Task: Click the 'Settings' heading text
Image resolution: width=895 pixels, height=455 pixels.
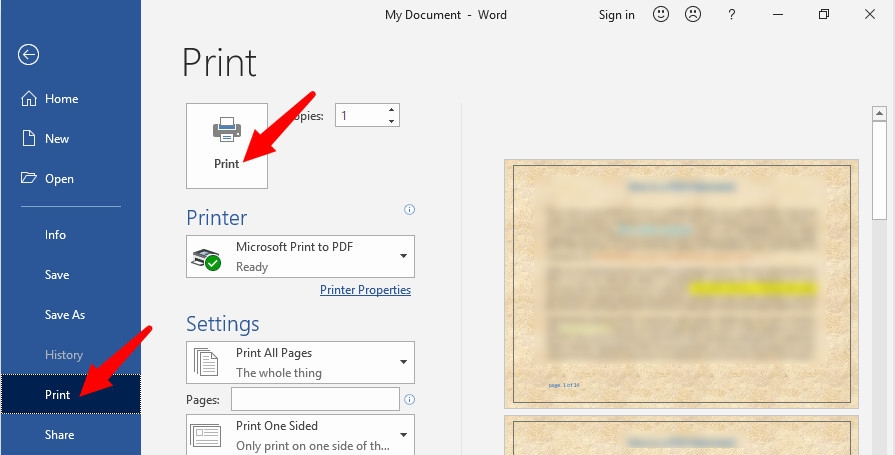Action: click(223, 324)
